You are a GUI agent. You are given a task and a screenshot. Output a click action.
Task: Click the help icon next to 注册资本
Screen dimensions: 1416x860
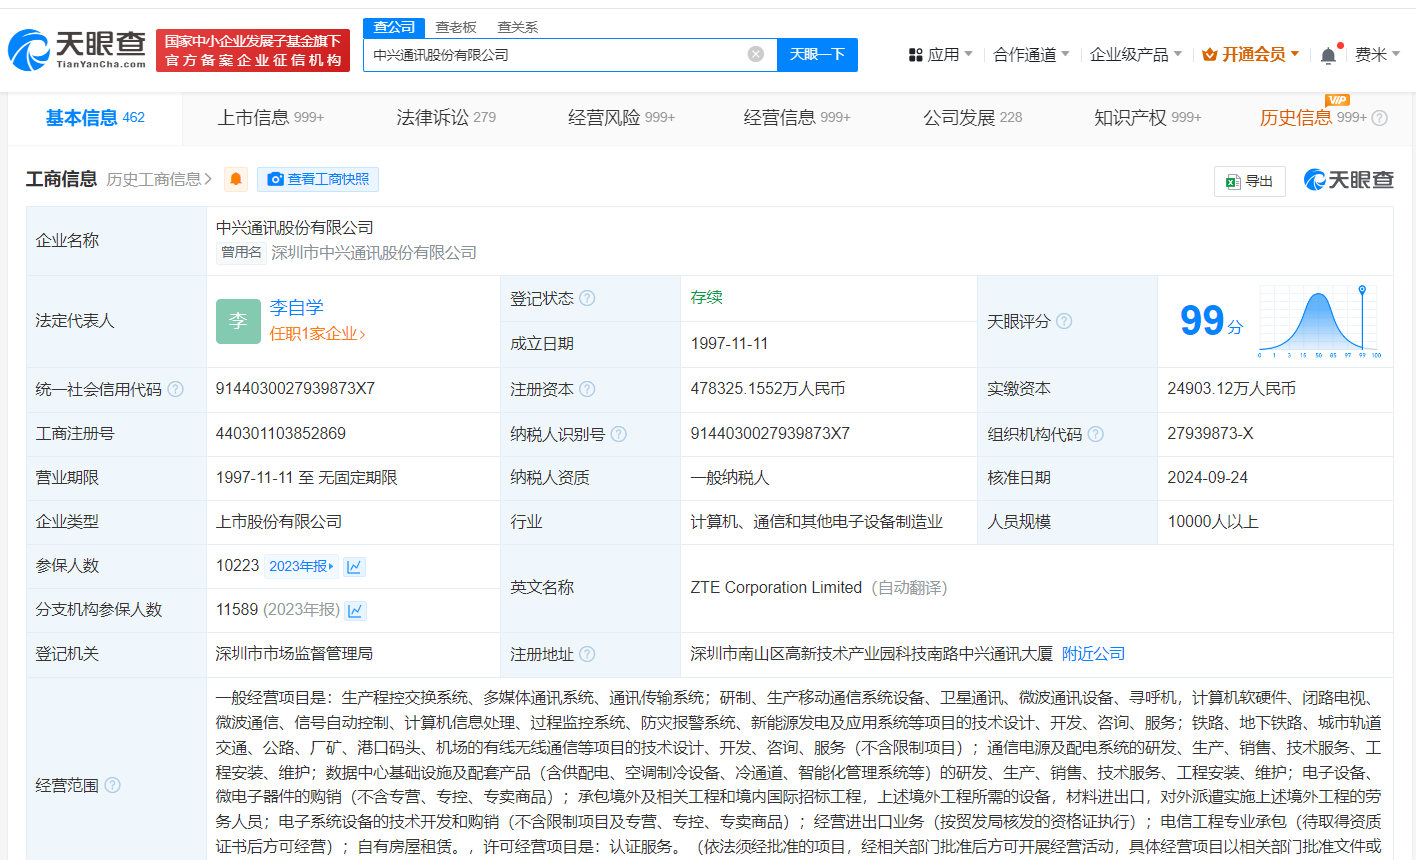point(587,389)
